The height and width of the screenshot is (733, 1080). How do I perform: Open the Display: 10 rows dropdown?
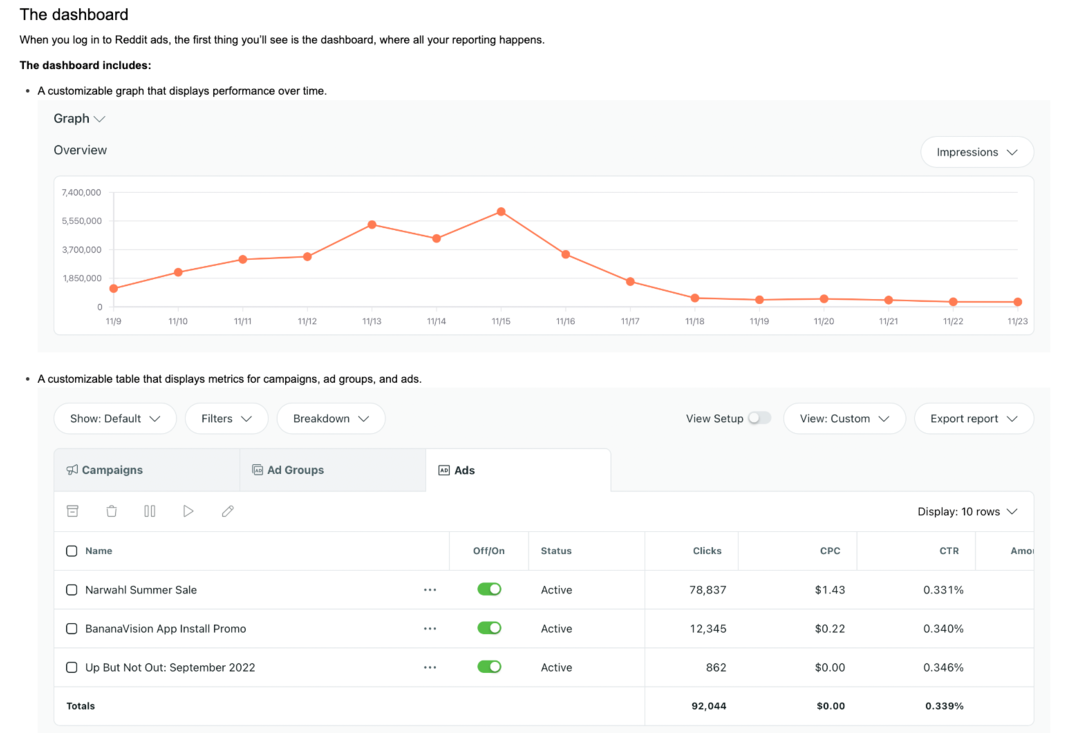click(x=967, y=512)
